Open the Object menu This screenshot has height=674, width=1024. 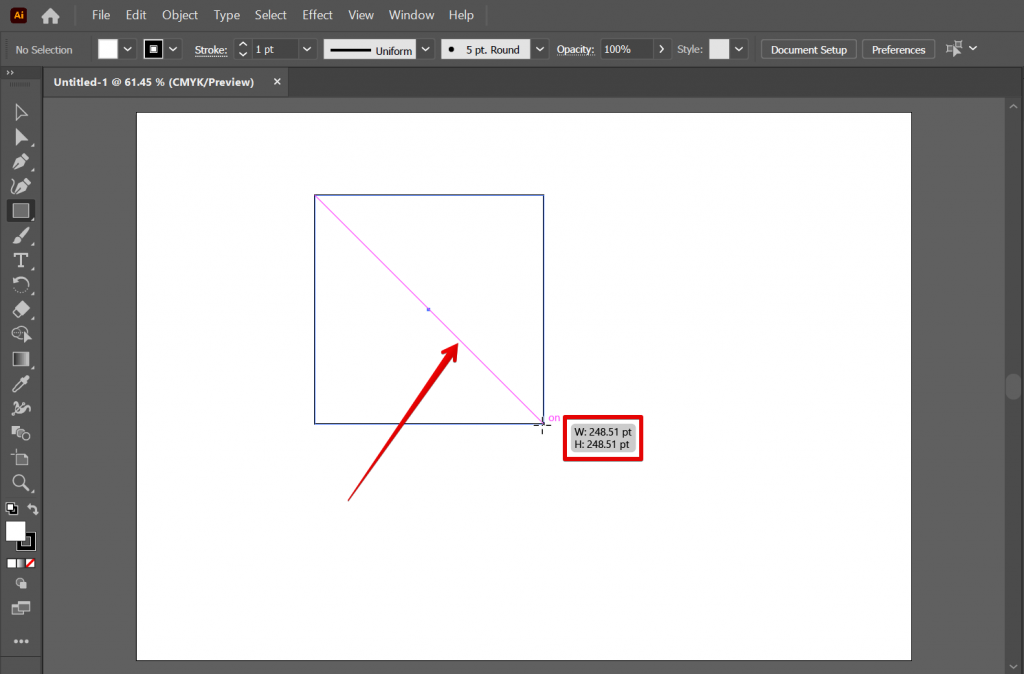coord(180,15)
